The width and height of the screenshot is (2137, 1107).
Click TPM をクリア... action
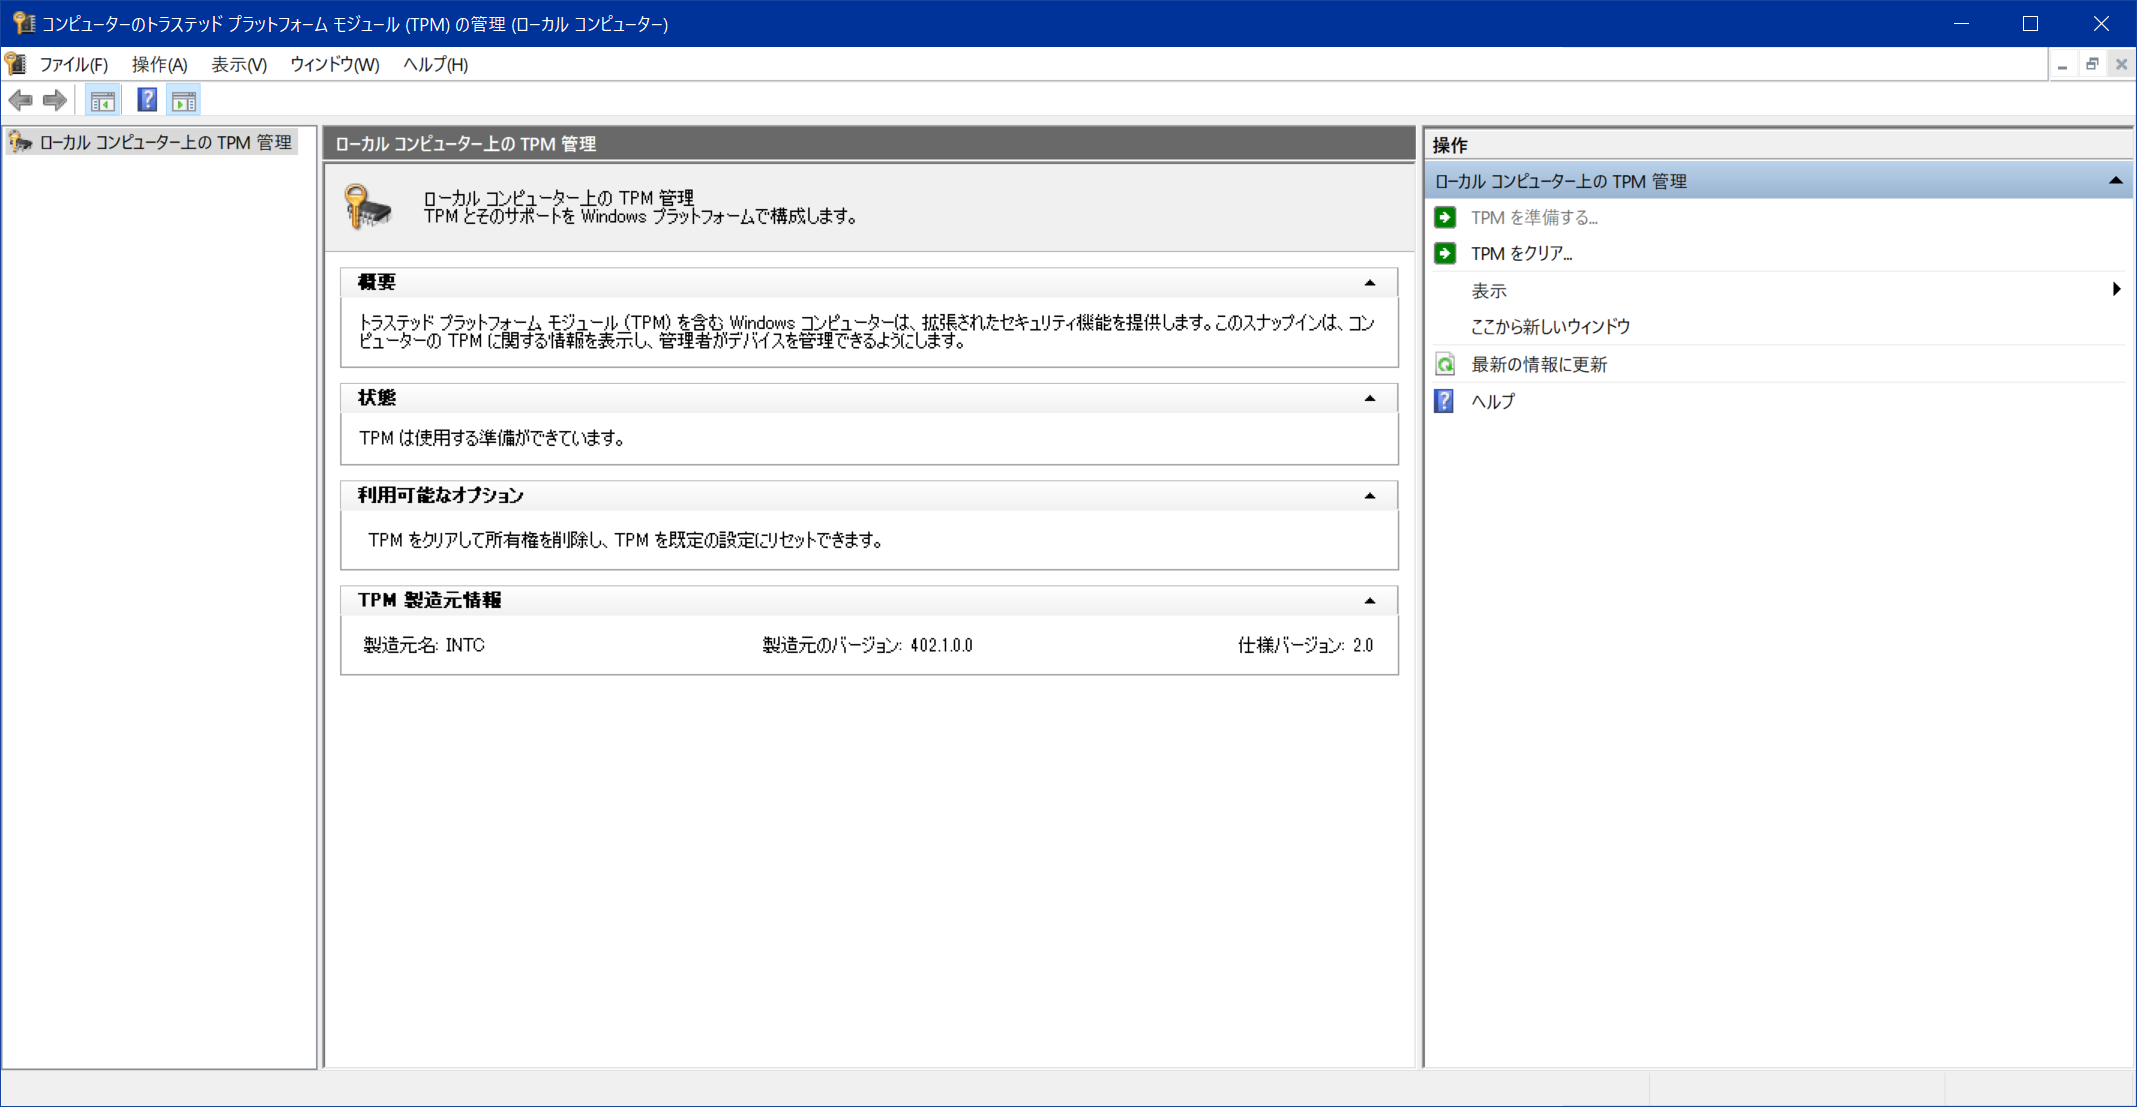[x=1521, y=254]
